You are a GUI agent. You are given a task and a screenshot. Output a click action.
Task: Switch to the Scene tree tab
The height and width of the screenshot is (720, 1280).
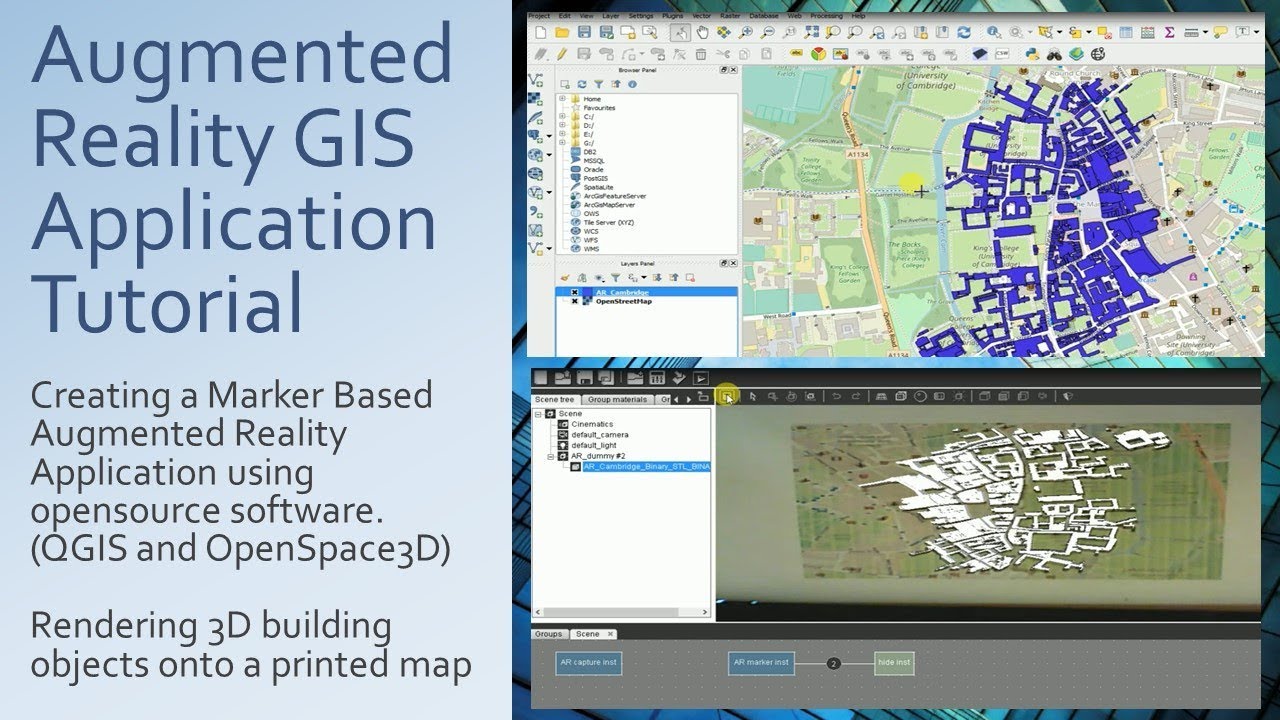click(555, 399)
